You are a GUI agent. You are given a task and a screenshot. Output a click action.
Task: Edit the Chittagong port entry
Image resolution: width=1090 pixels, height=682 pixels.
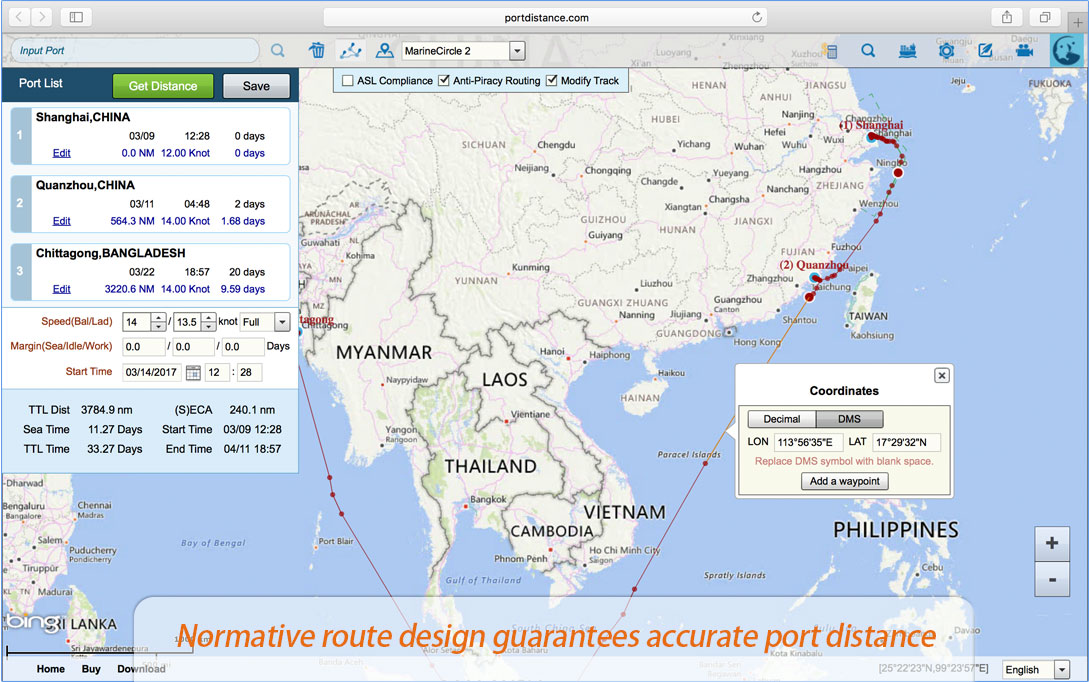[x=61, y=289]
